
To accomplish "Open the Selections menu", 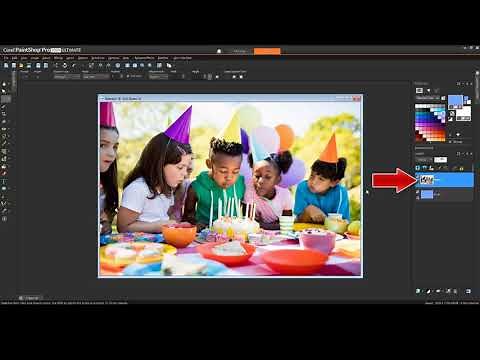I will (x=98, y=58).
